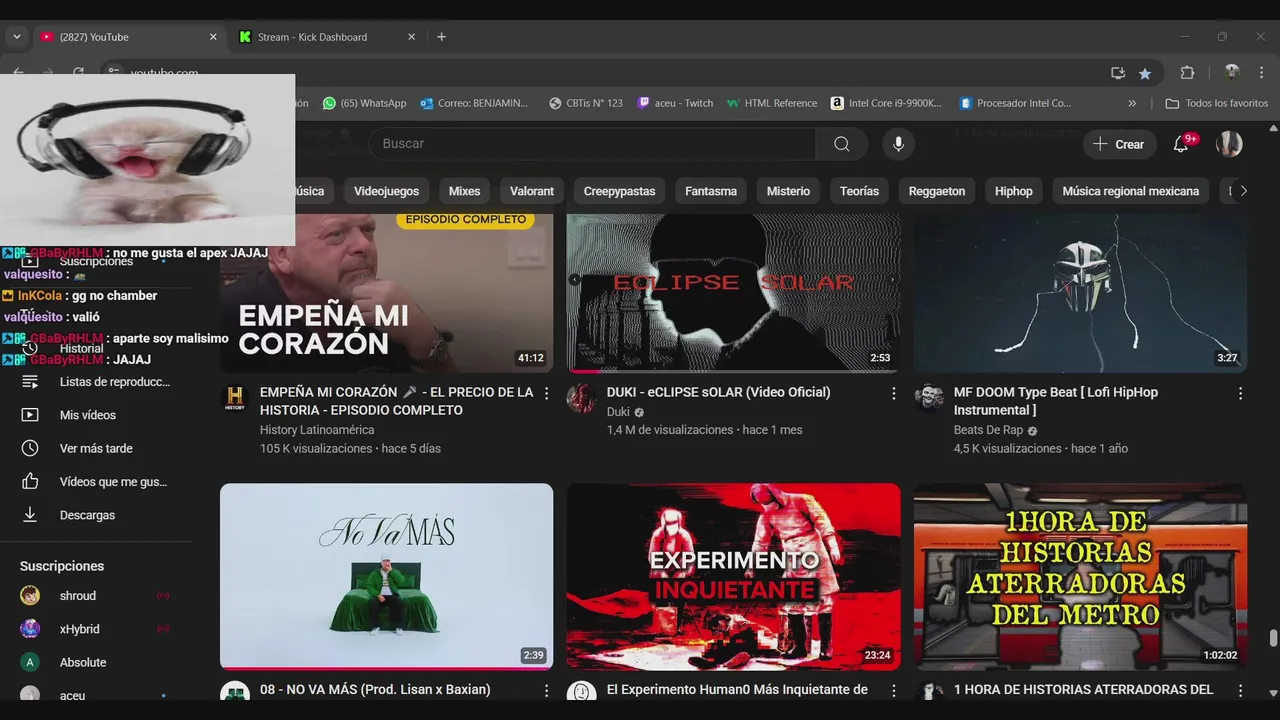Image resolution: width=1280 pixels, height=720 pixels.
Task: Select the Misterio category chip
Action: pos(788,191)
